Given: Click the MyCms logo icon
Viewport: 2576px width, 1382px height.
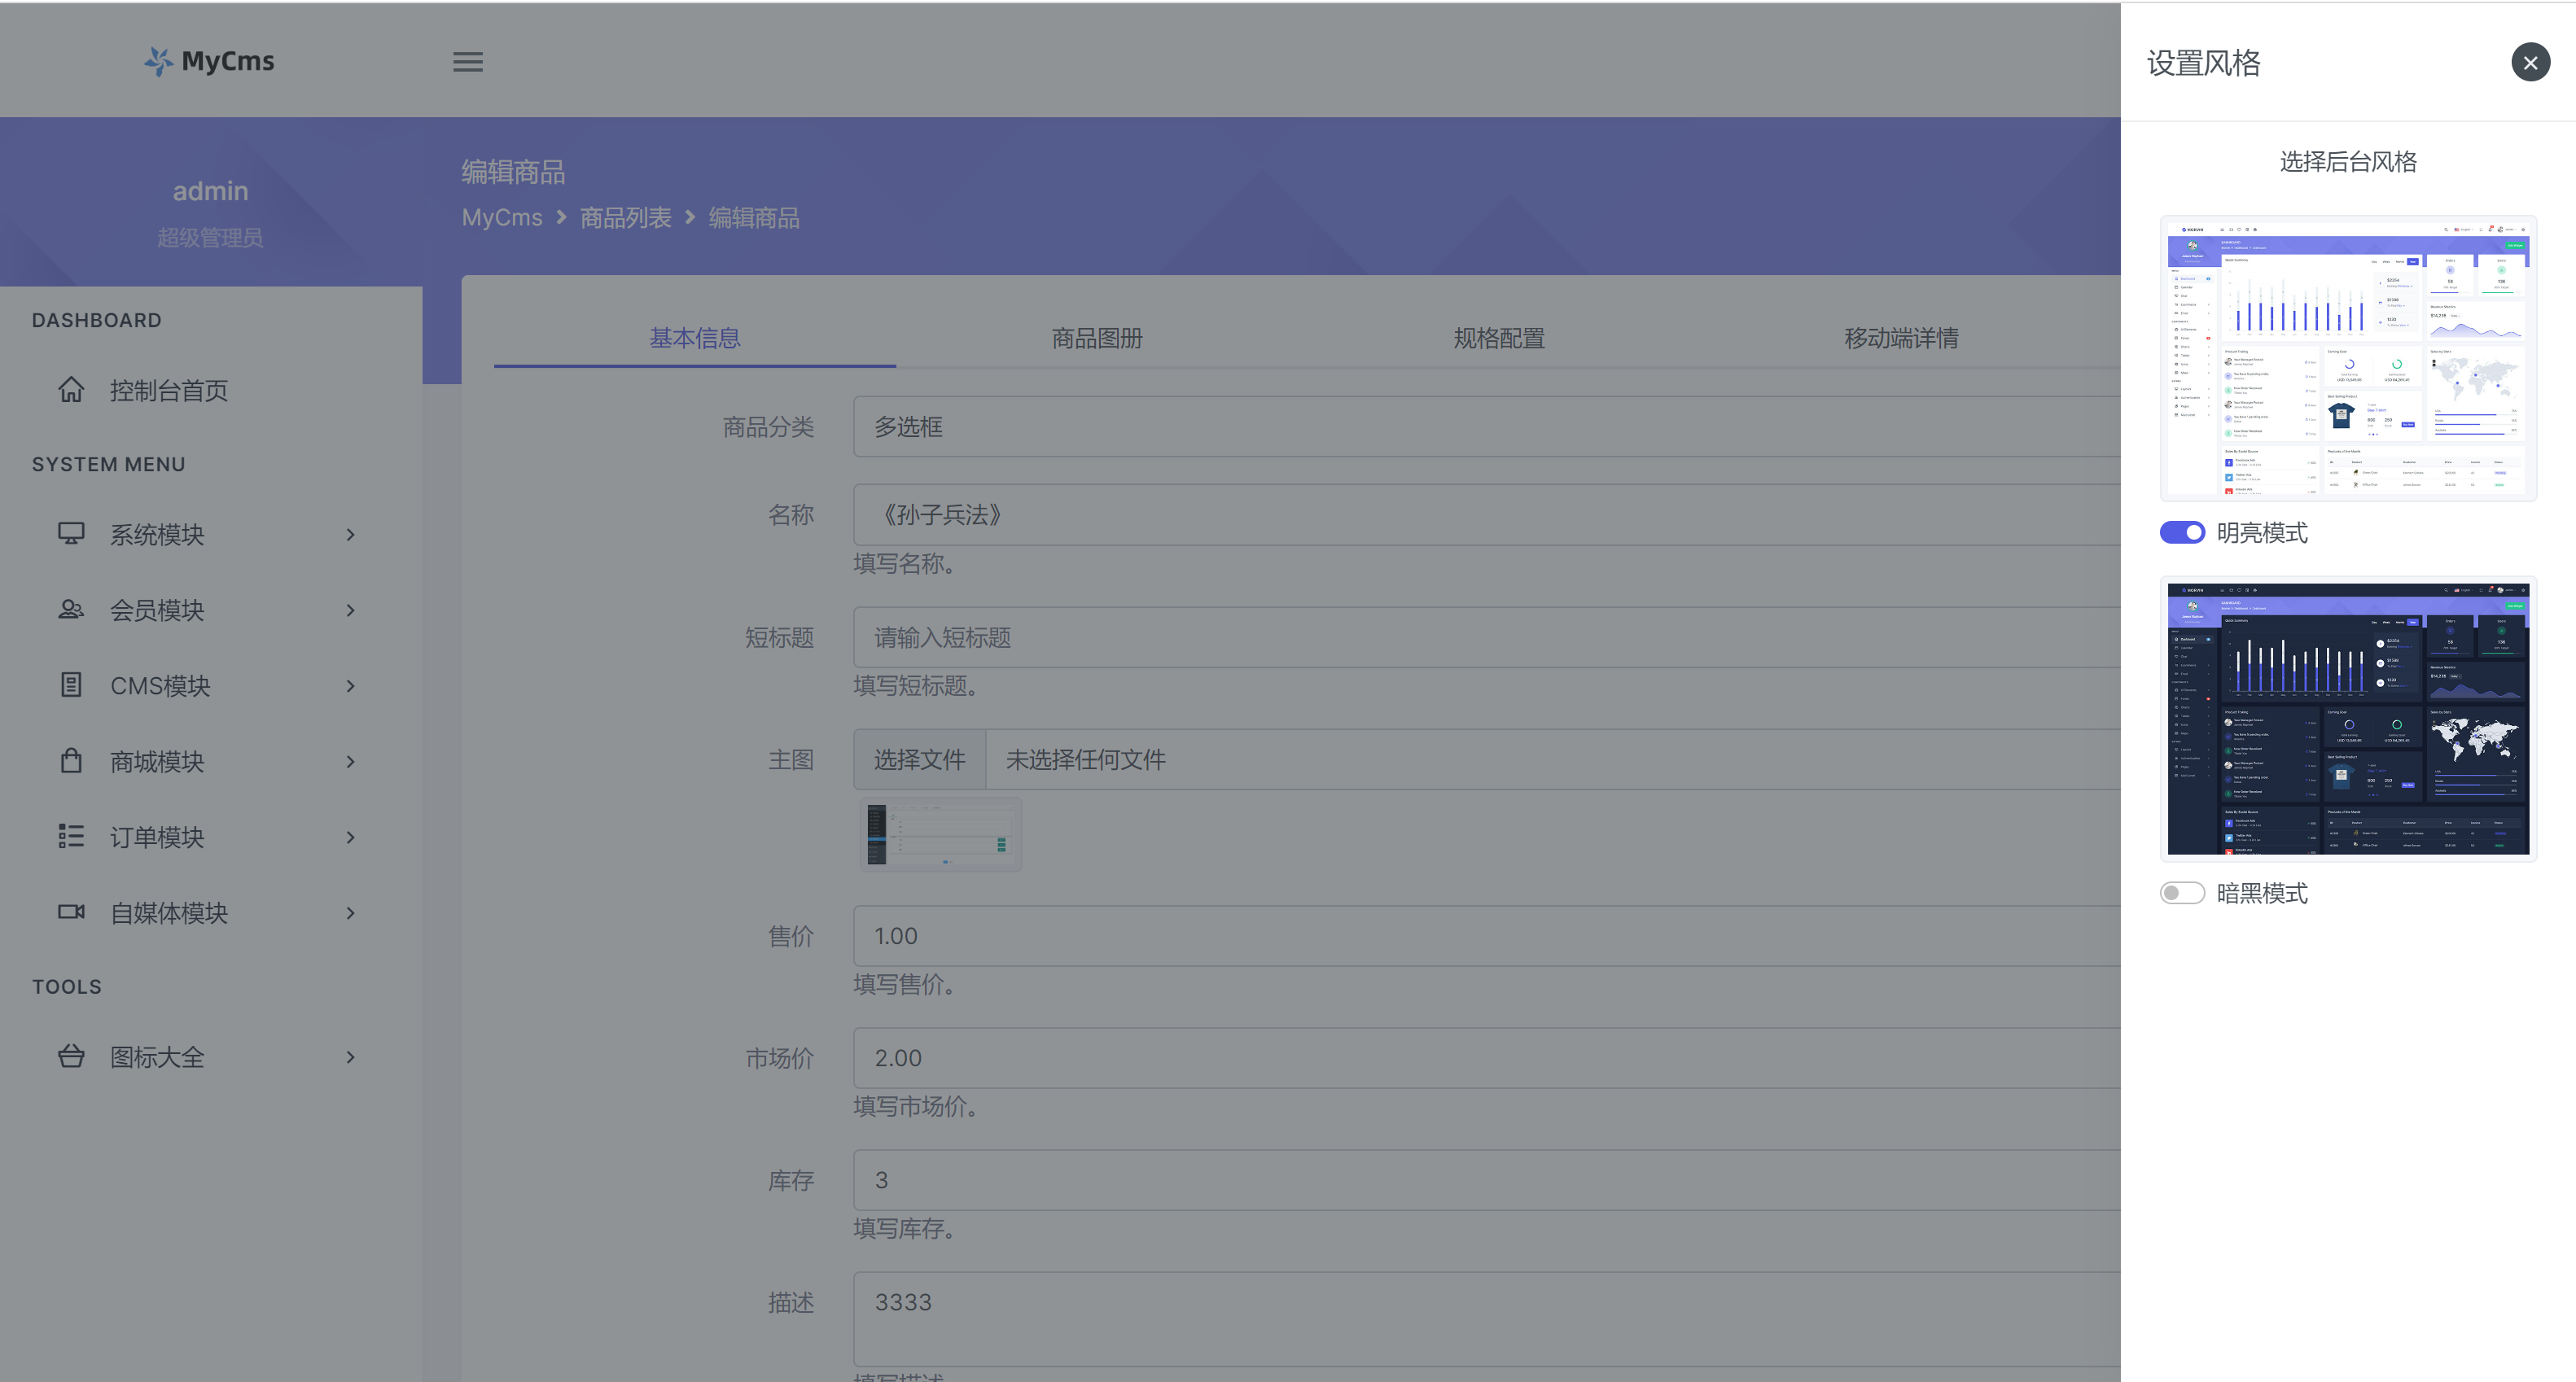Looking at the screenshot, I should click(x=158, y=61).
